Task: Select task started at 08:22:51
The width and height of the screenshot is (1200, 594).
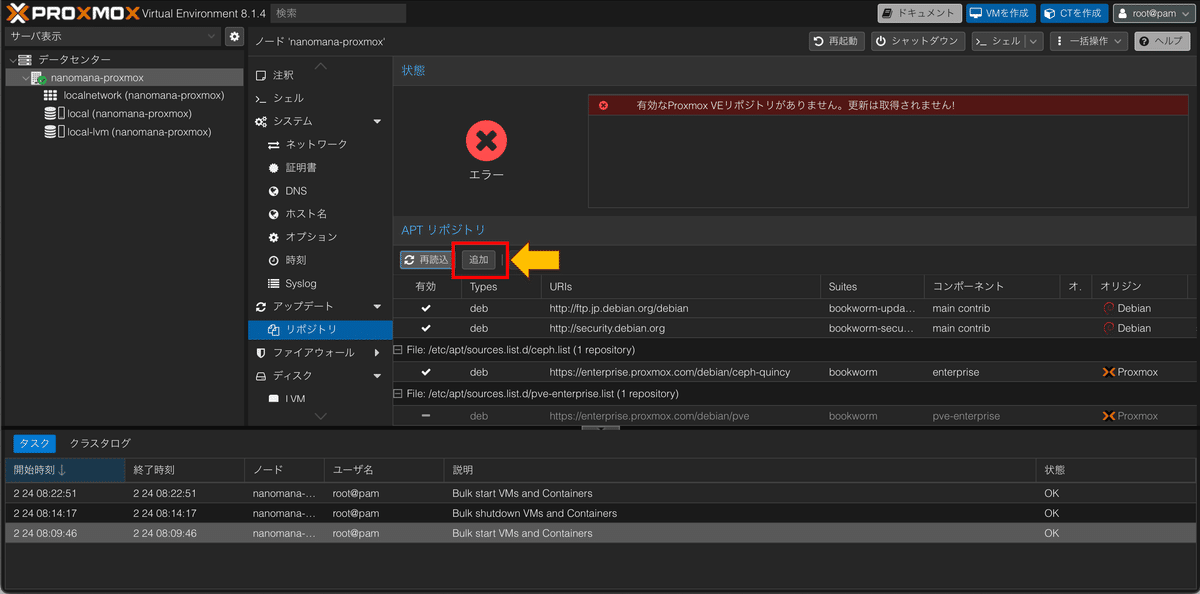Action: 600,493
